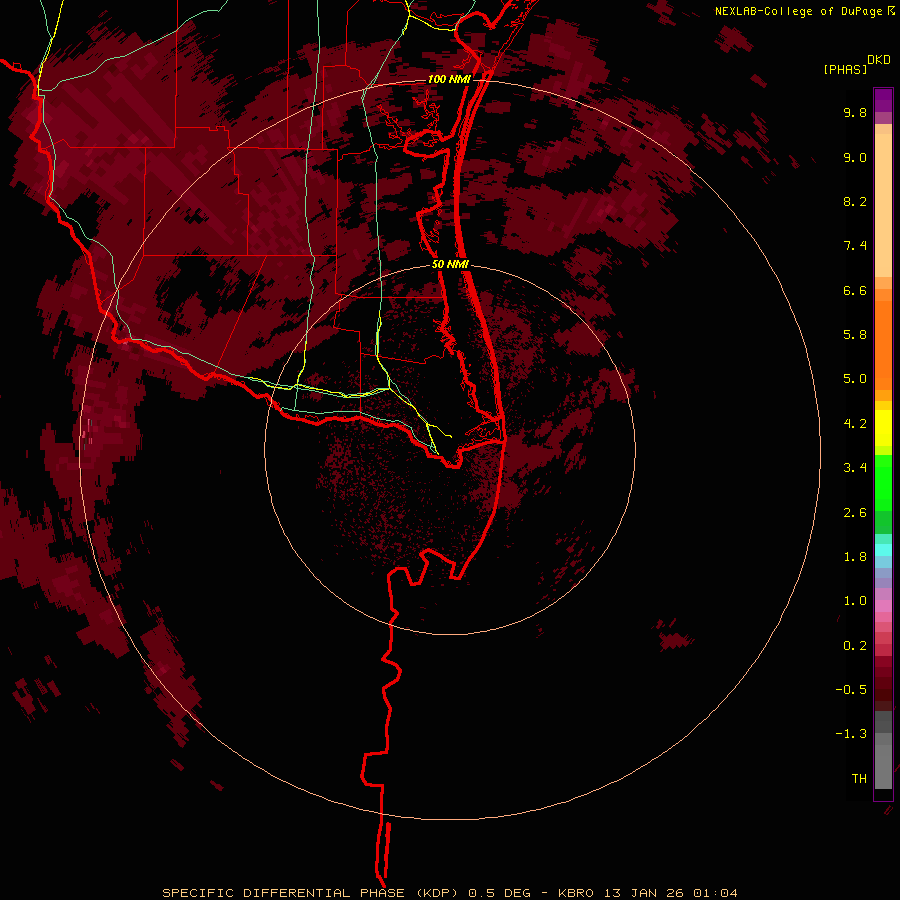Click the -1.3 value on the color scale
This screenshot has height=900, width=900.
[851, 734]
